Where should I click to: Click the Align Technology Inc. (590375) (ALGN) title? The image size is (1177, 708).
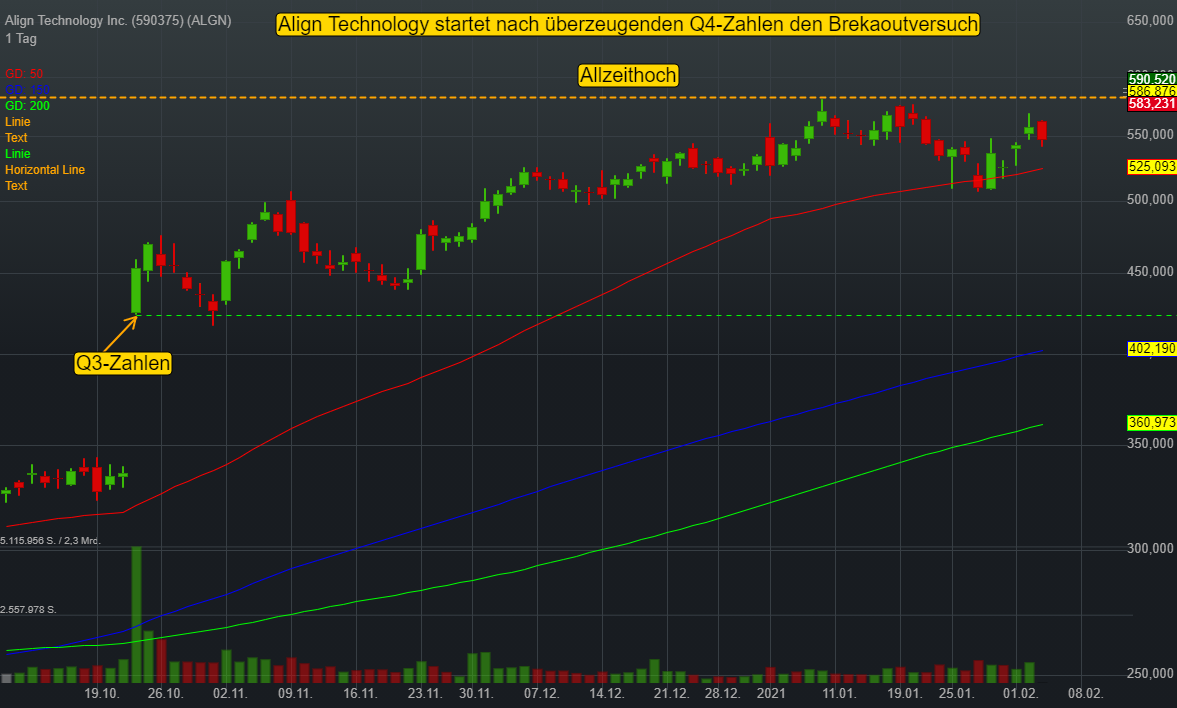[118, 20]
